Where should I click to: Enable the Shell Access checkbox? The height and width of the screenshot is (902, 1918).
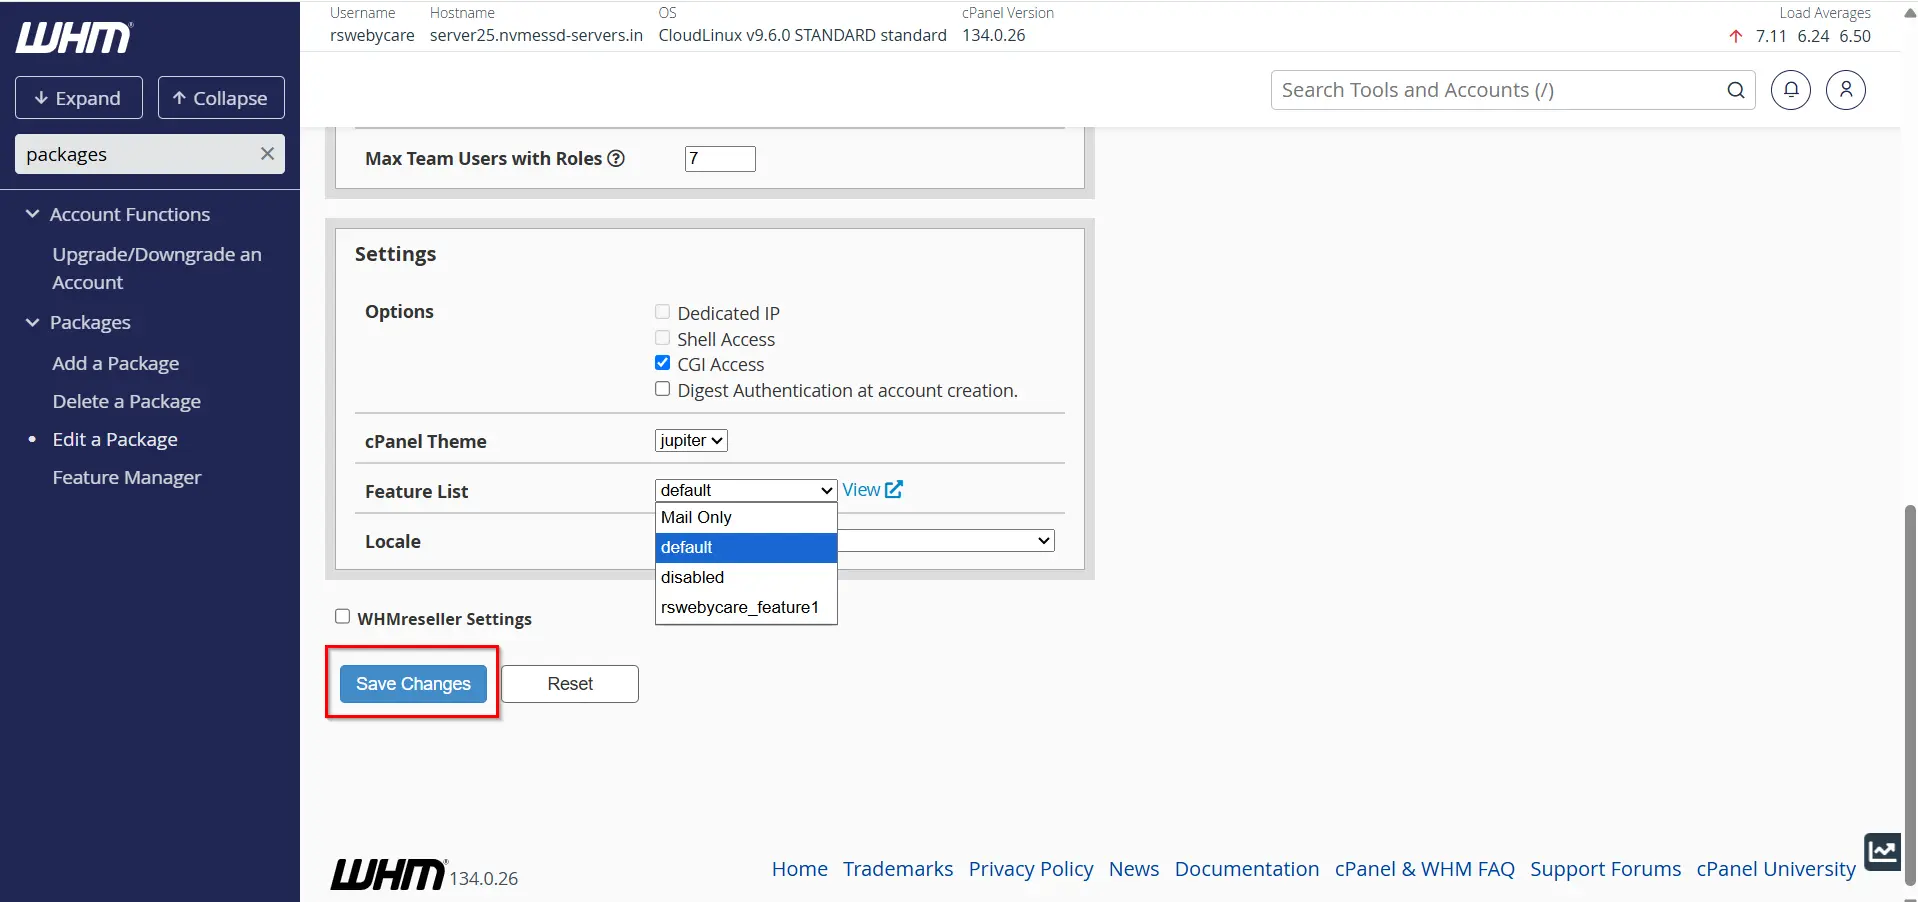pyautogui.click(x=662, y=338)
